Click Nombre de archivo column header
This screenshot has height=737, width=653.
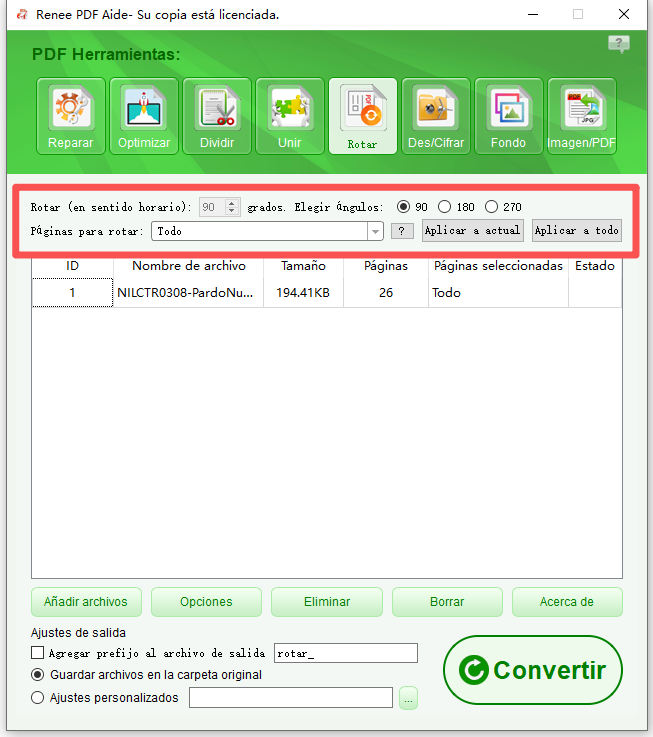point(189,266)
